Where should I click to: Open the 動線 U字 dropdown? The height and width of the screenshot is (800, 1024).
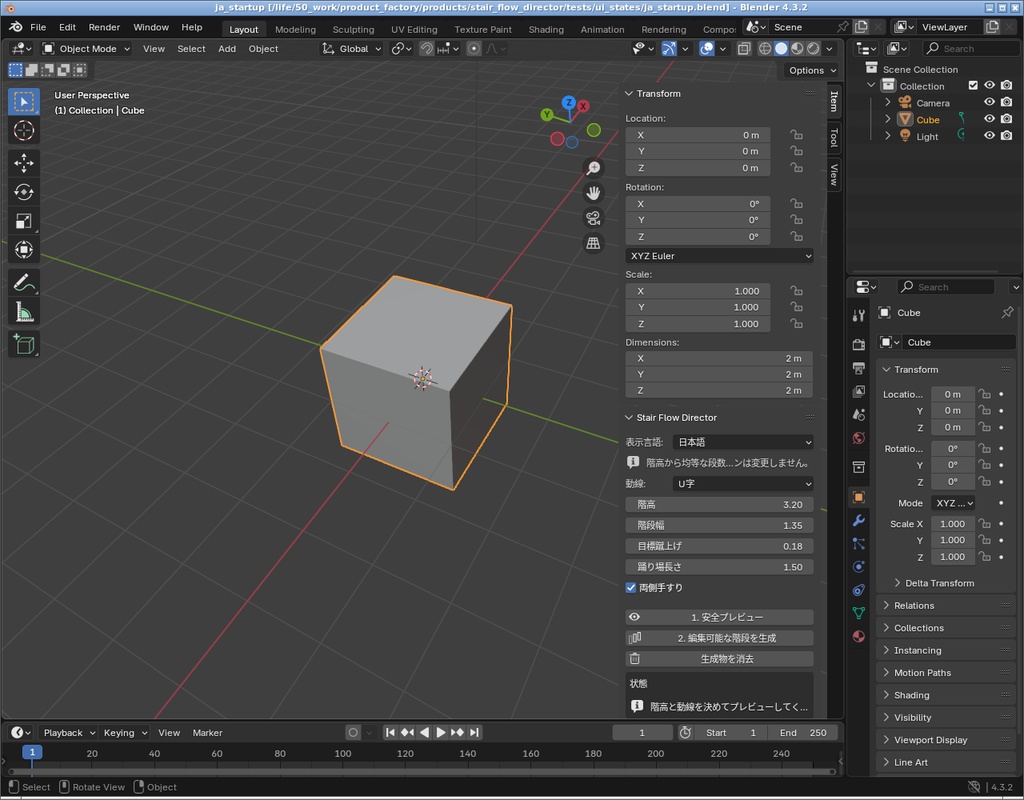(743, 484)
